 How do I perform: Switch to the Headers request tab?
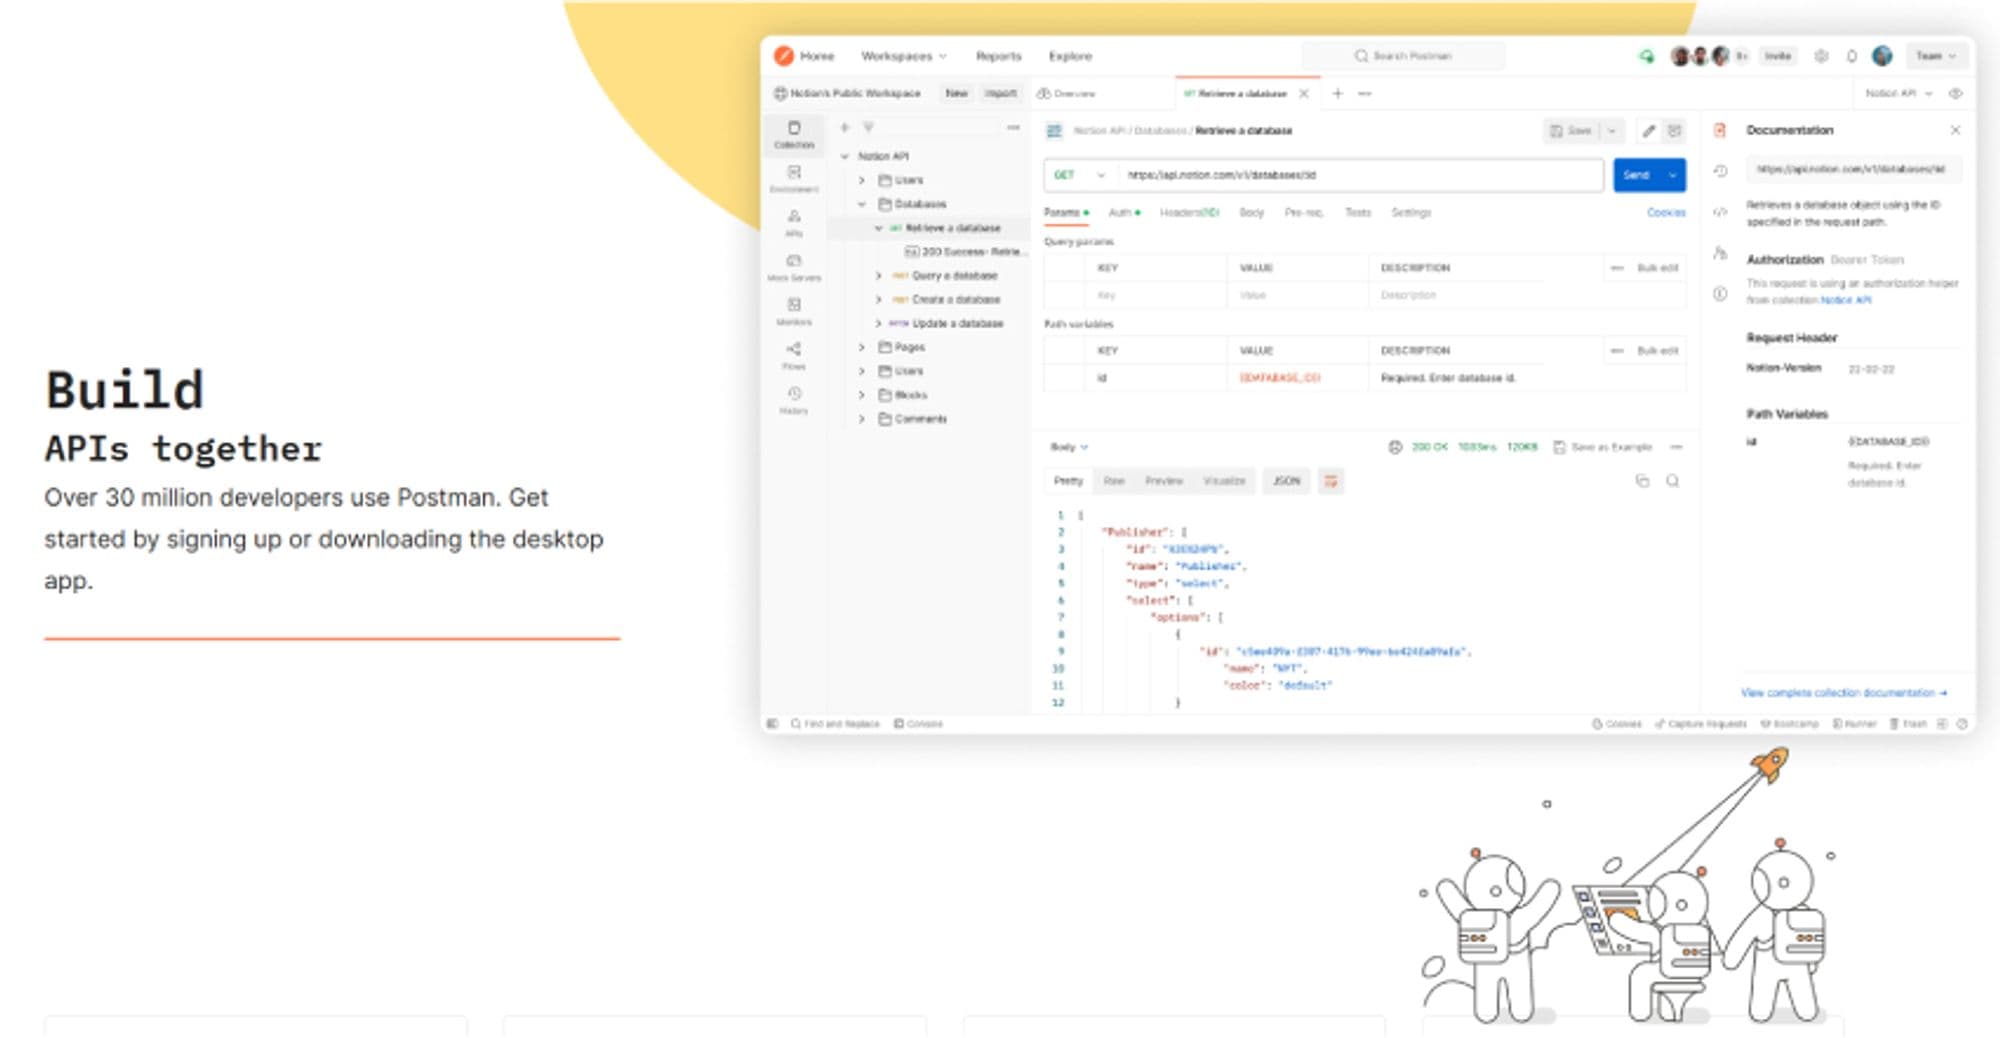[1188, 213]
